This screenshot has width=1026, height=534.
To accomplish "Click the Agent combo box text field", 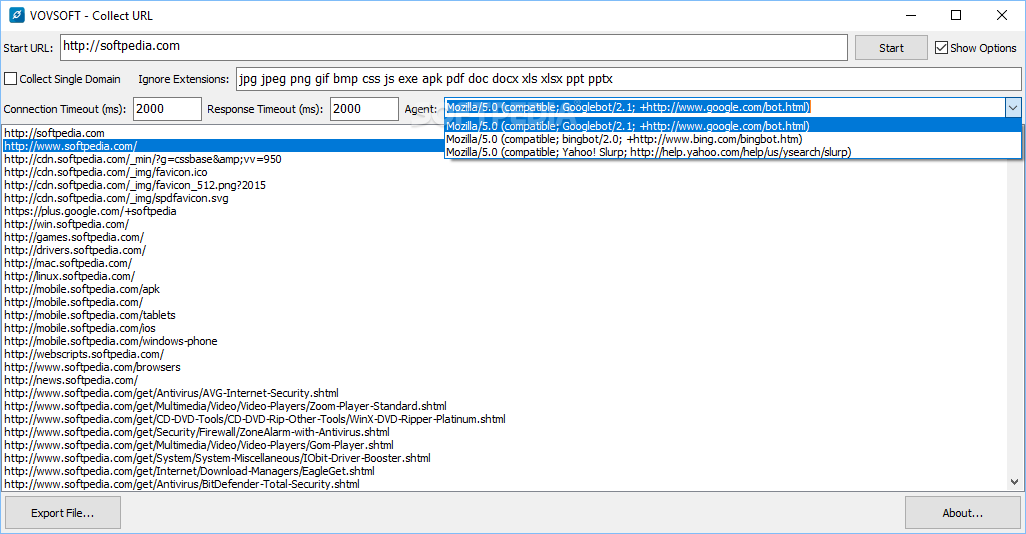I will [724, 107].
